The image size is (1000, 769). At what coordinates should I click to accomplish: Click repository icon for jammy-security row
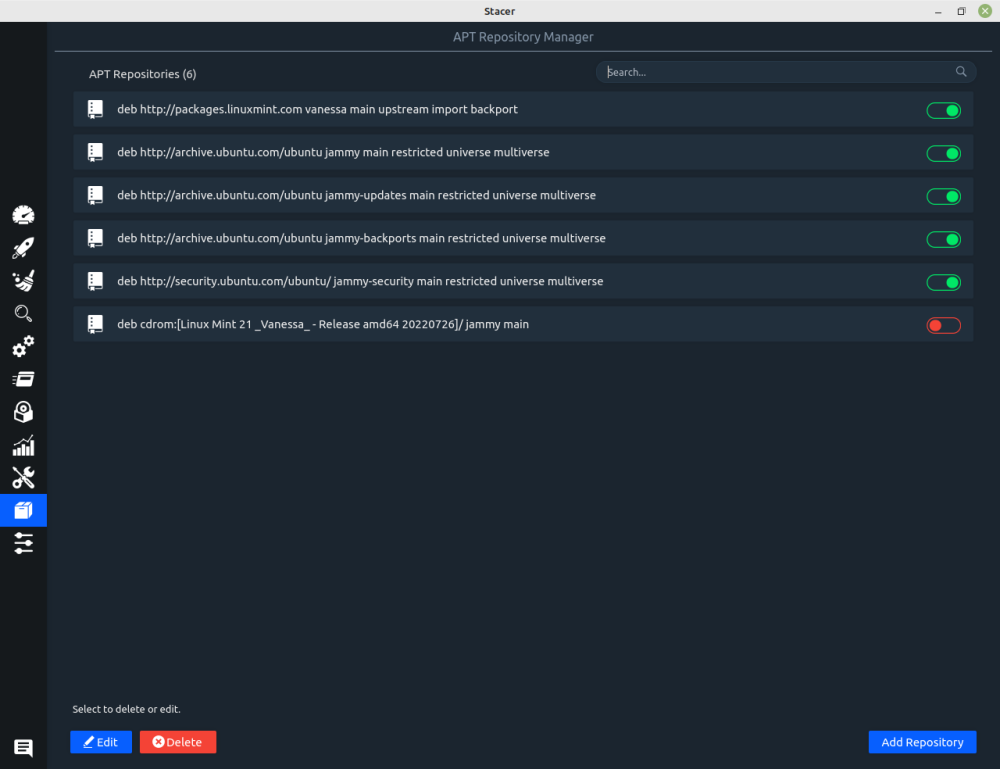coord(95,281)
